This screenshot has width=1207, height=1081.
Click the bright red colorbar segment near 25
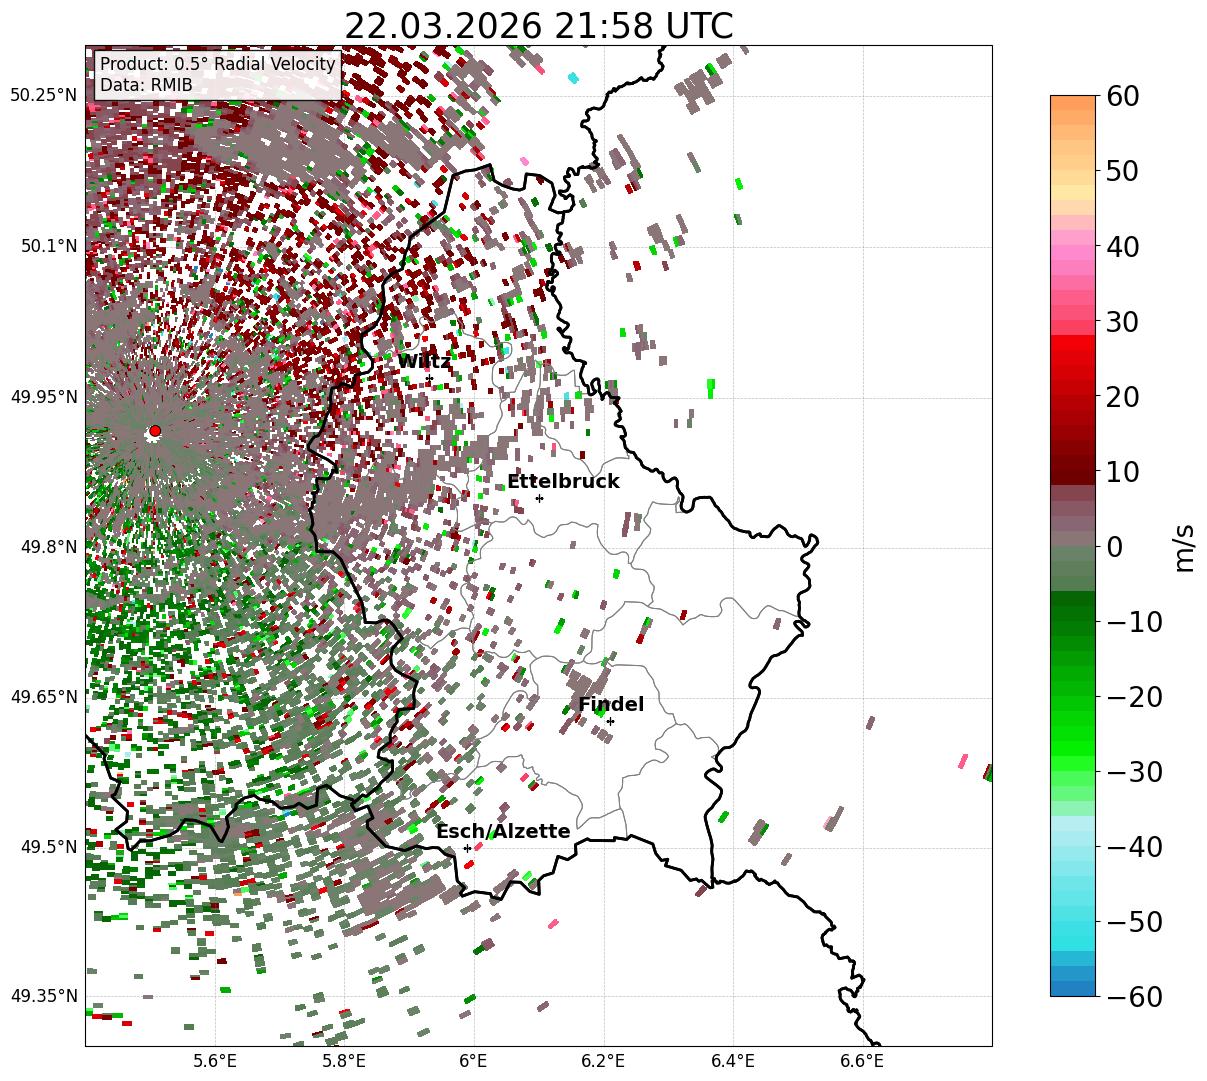1073,350
